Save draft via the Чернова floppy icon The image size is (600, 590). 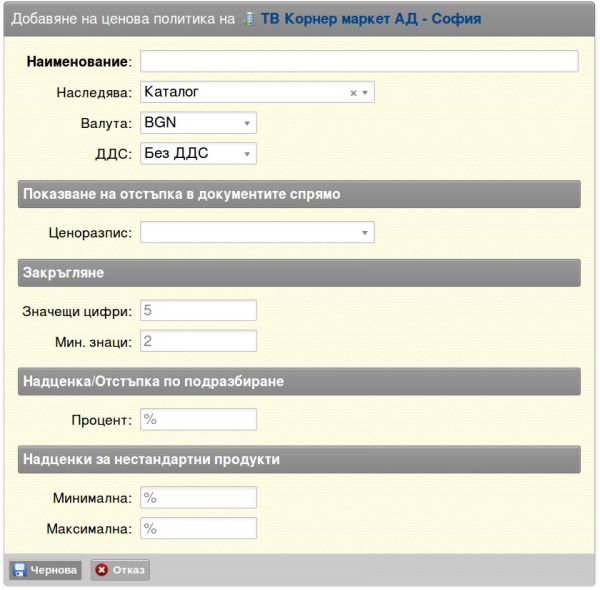tap(19, 570)
